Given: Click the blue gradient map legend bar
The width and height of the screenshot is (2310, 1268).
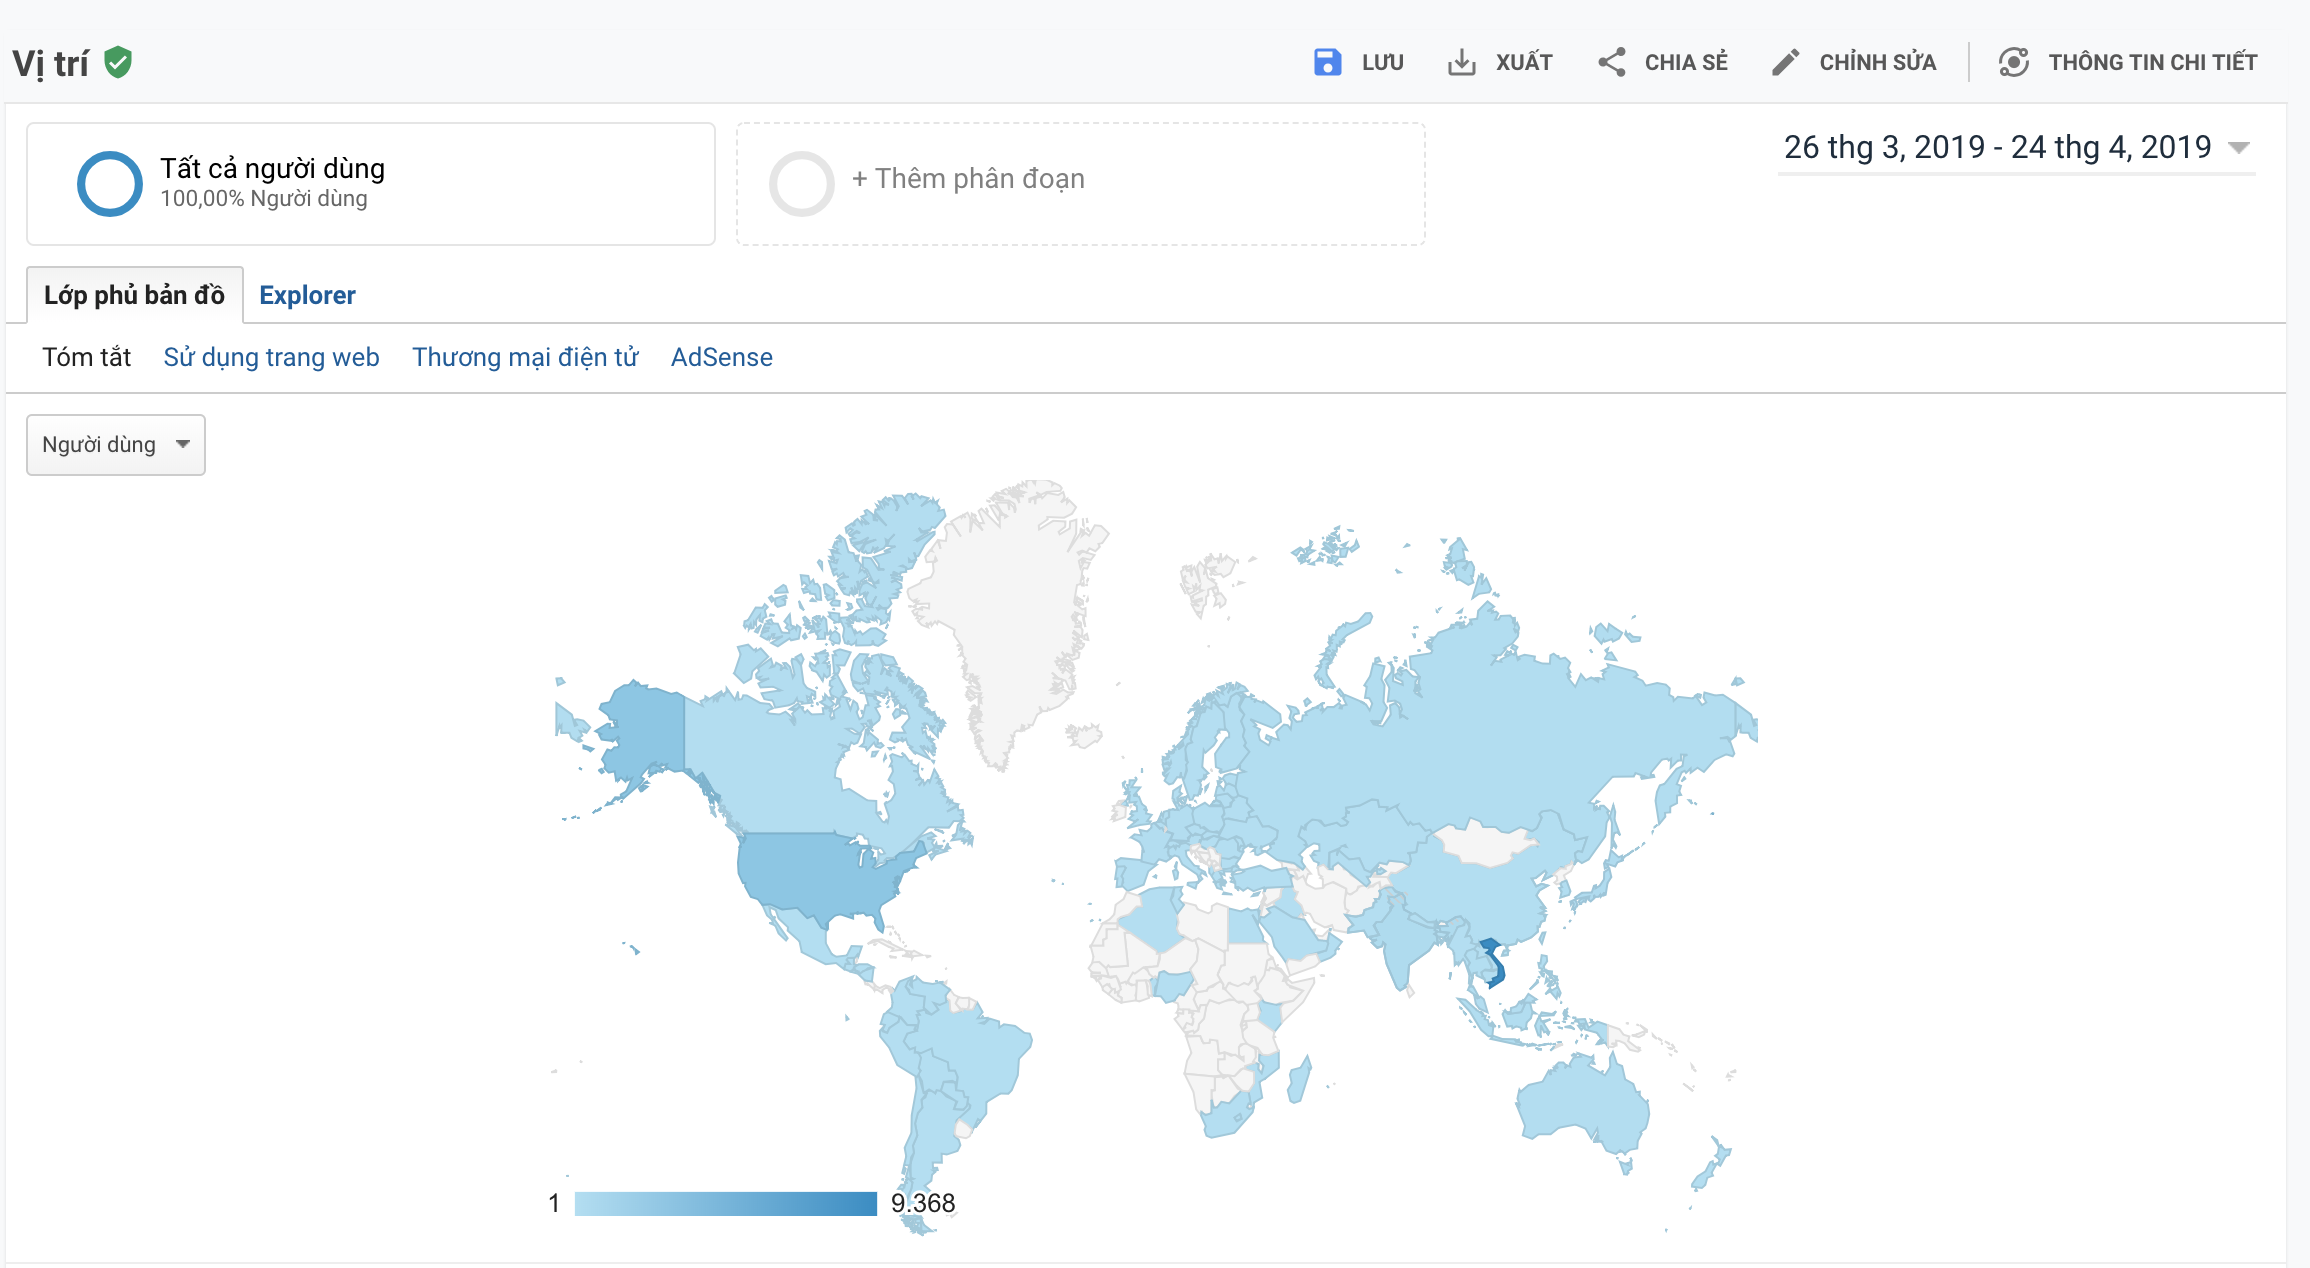Looking at the screenshot, I should tap(725, 1203).
